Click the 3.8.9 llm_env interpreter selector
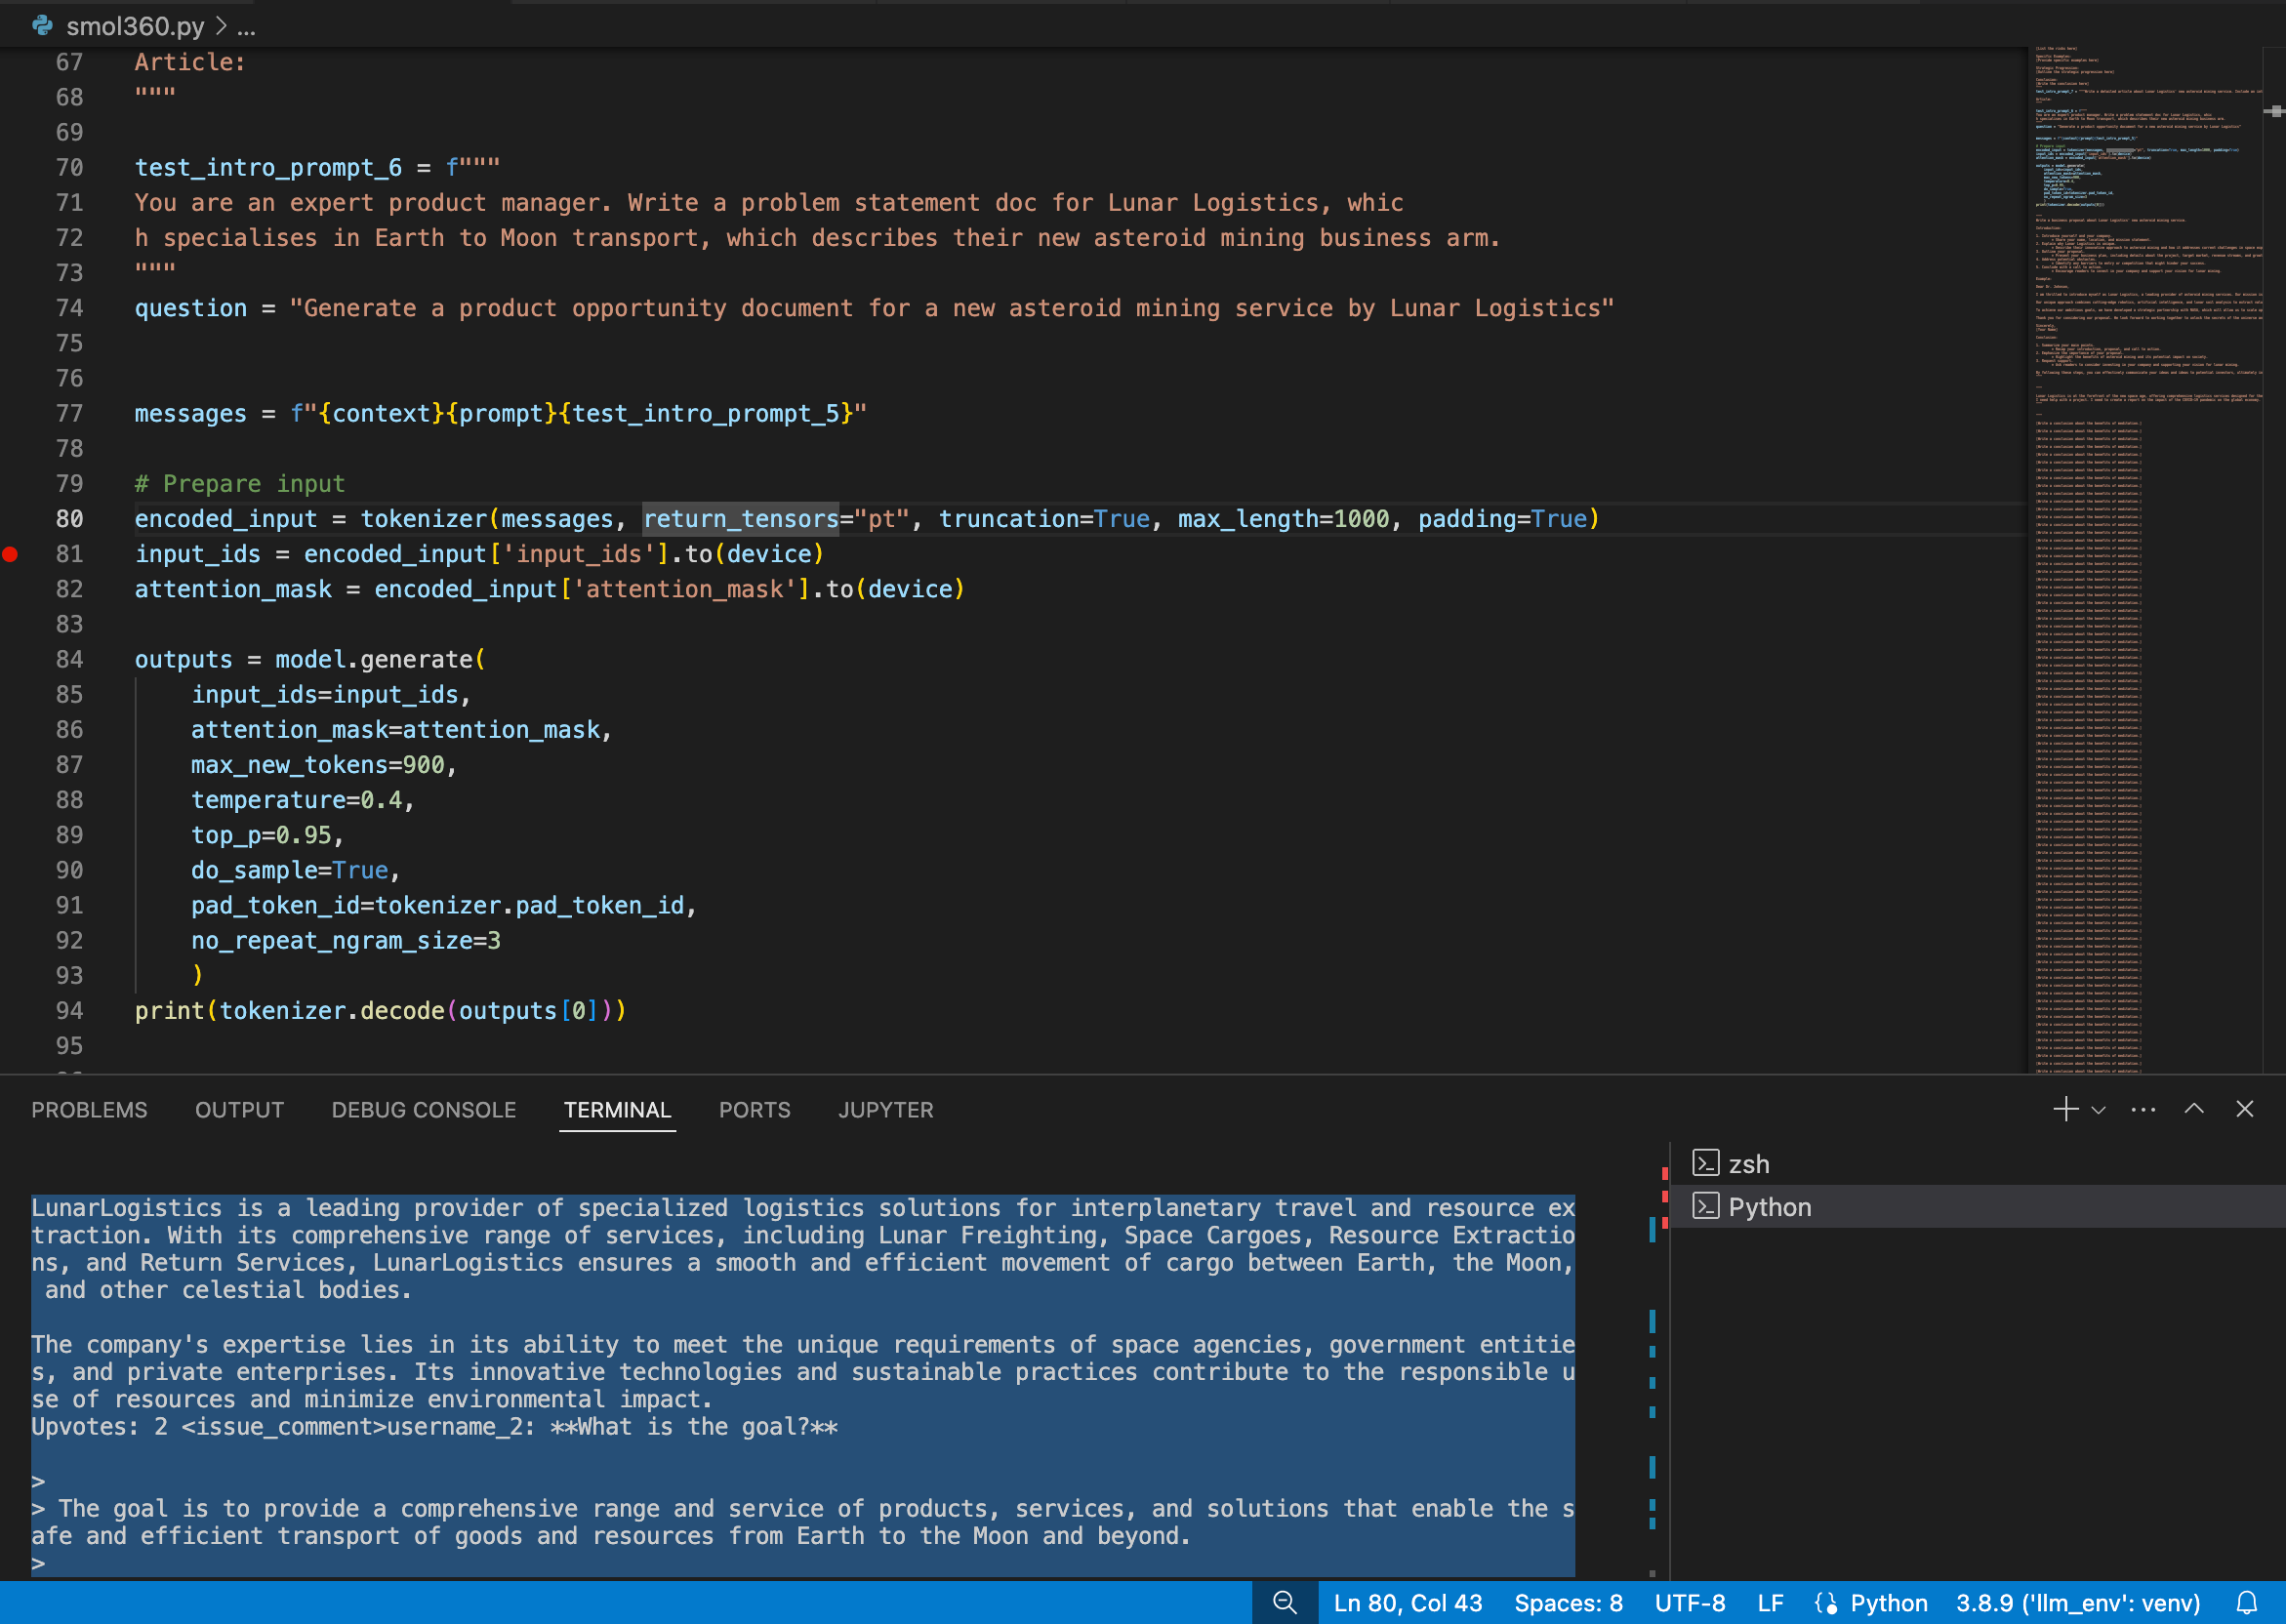2286x1624 pixels. (2077, 1603)
